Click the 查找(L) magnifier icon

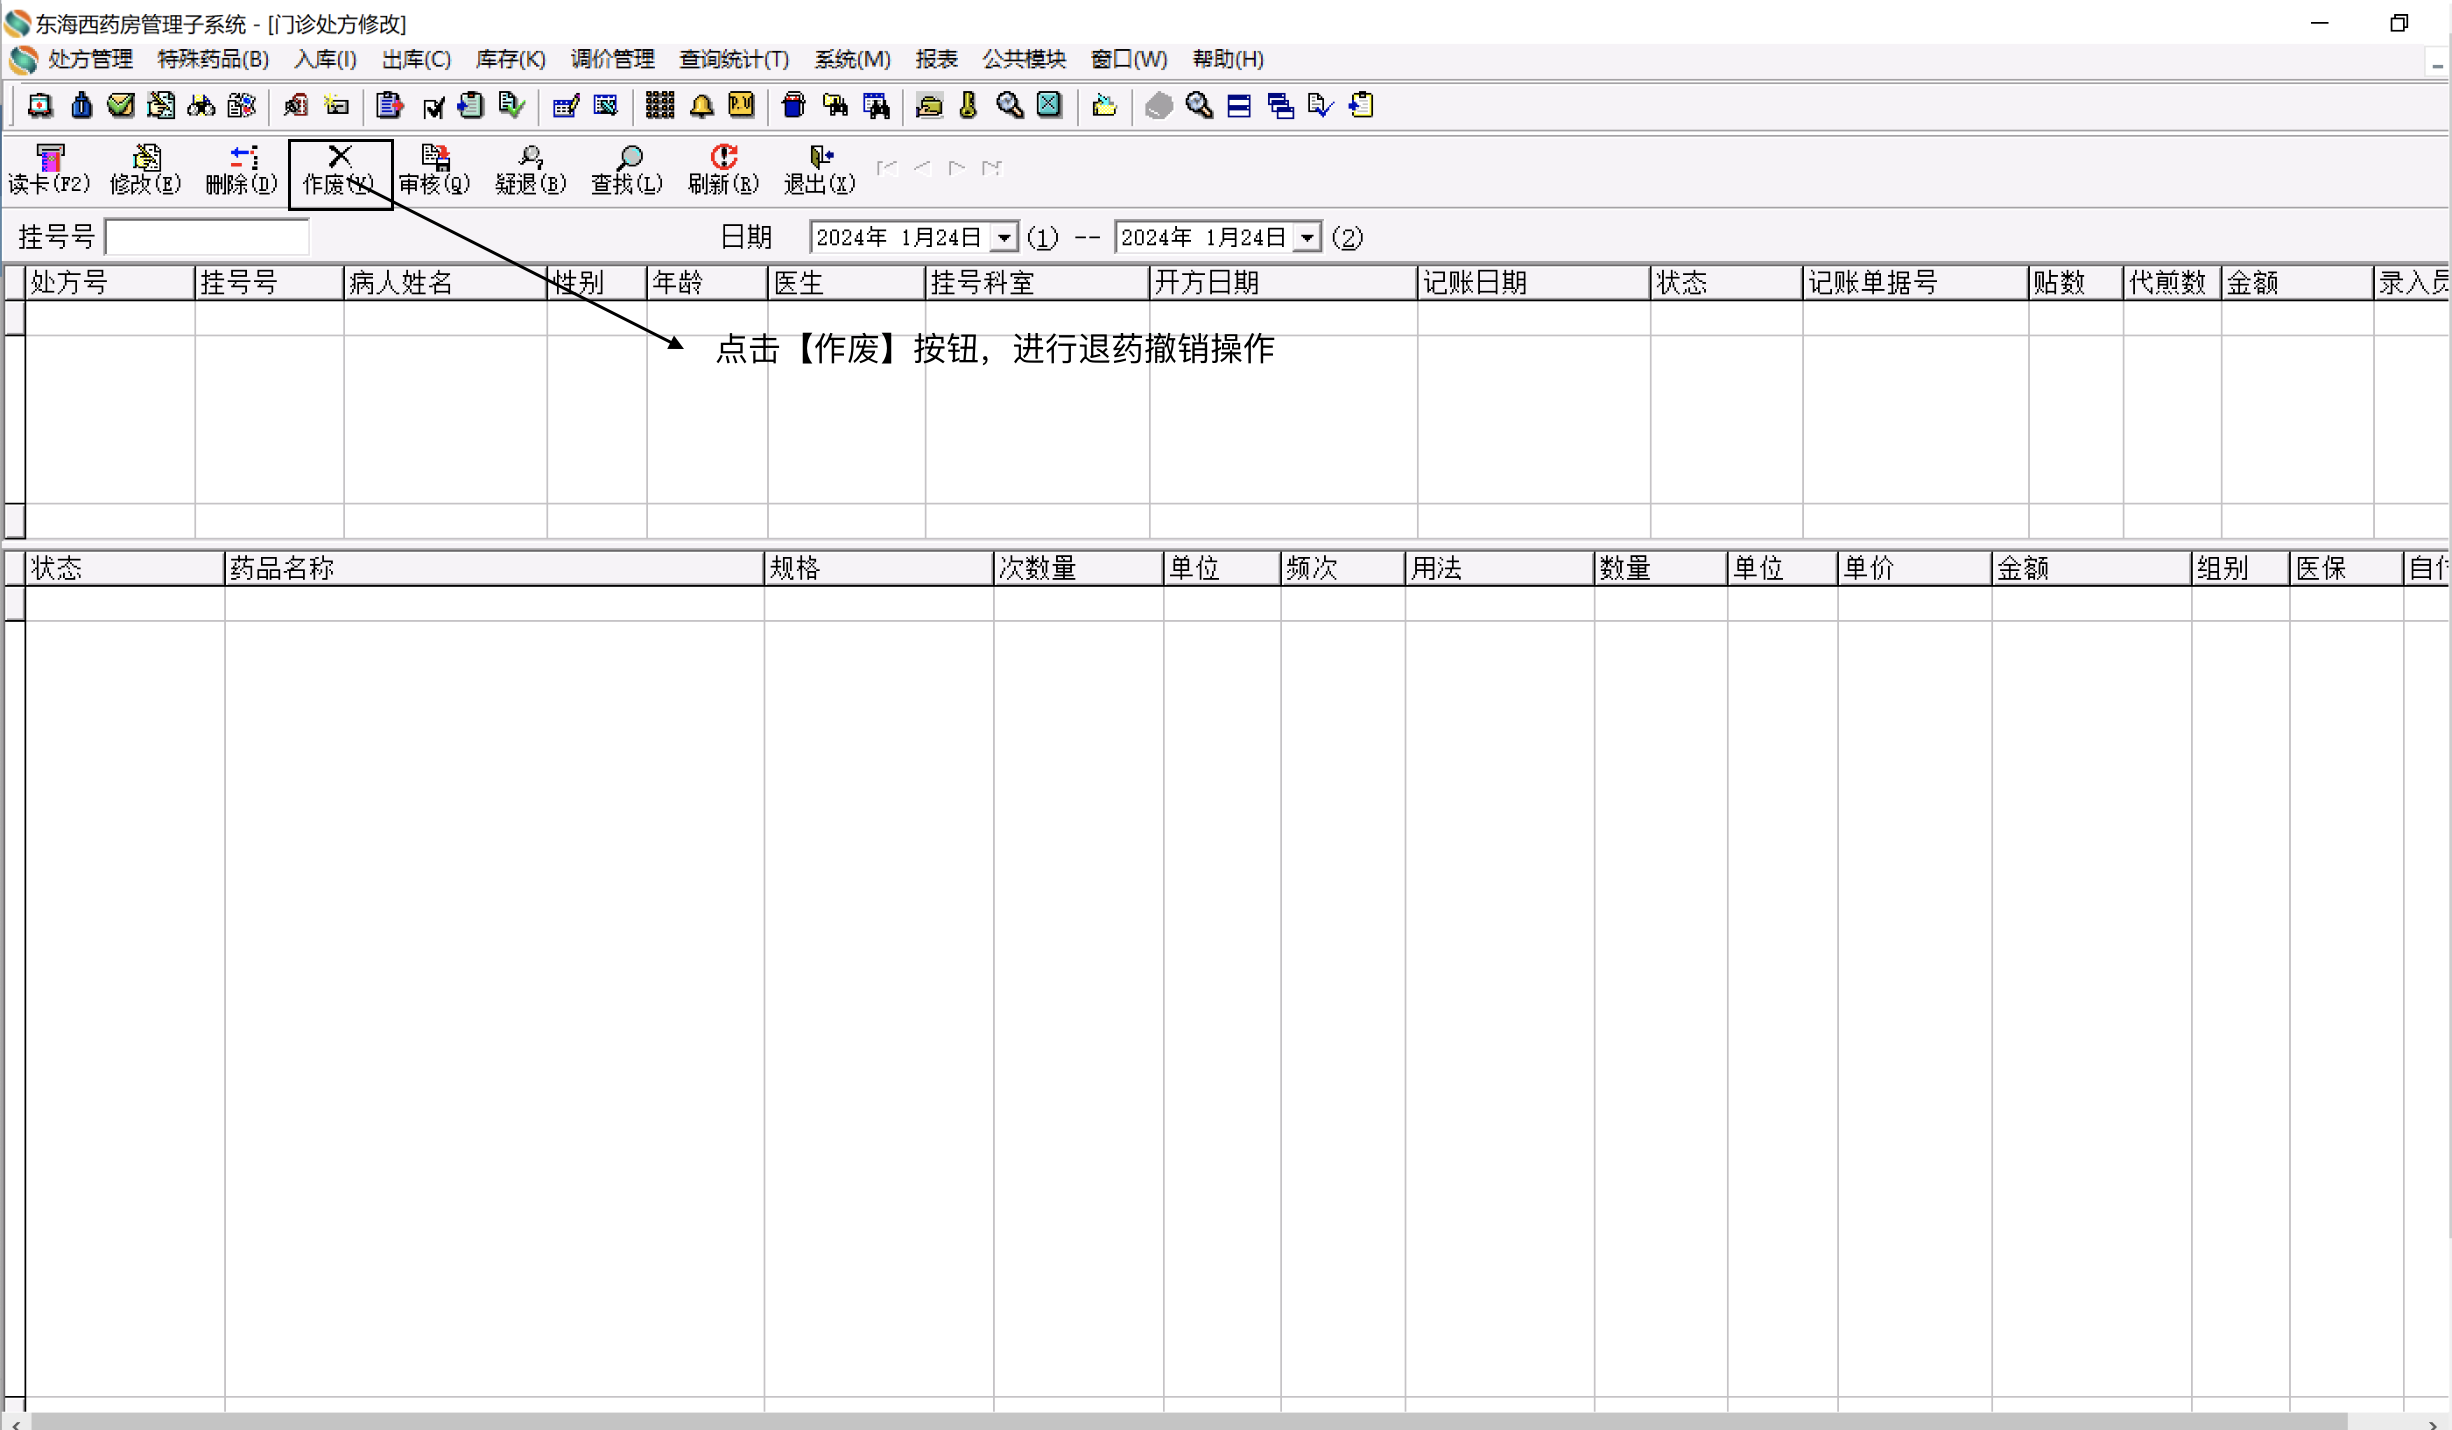click(627, 169)
